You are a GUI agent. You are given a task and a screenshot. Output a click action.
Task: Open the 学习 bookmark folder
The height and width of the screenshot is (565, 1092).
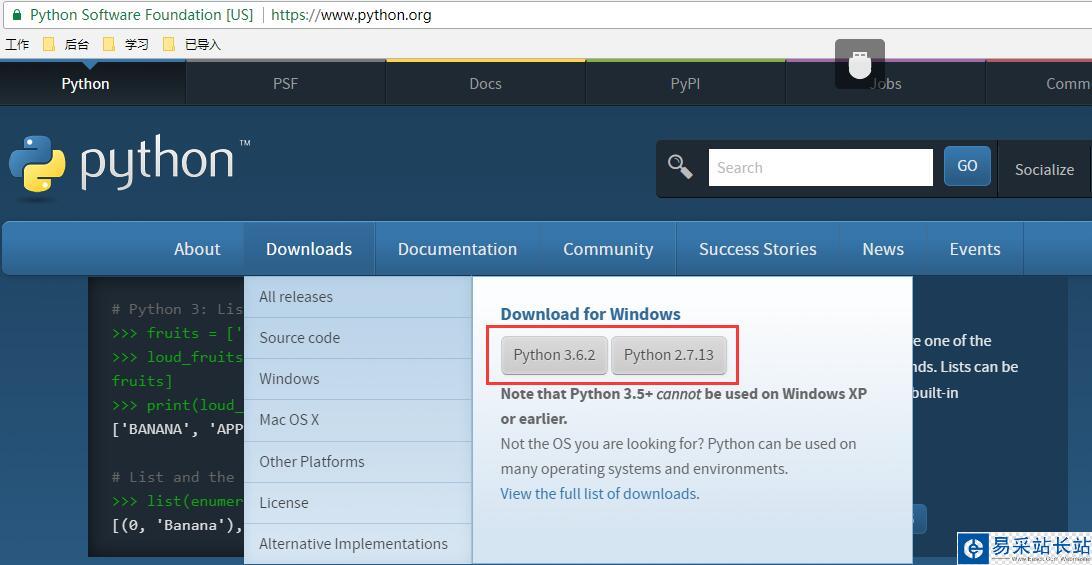point(127,44)
